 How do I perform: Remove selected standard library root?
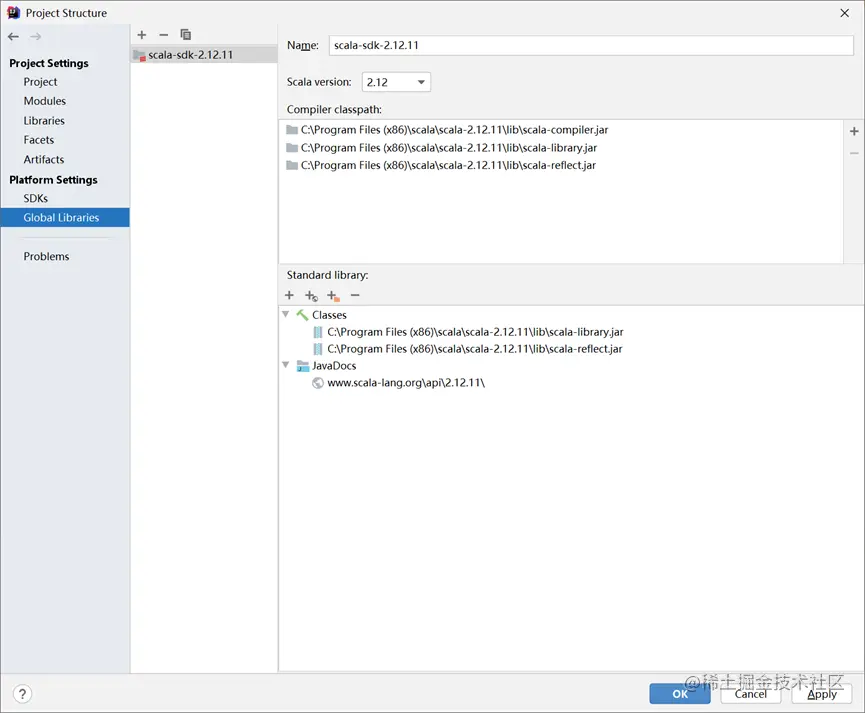point(355,295)
